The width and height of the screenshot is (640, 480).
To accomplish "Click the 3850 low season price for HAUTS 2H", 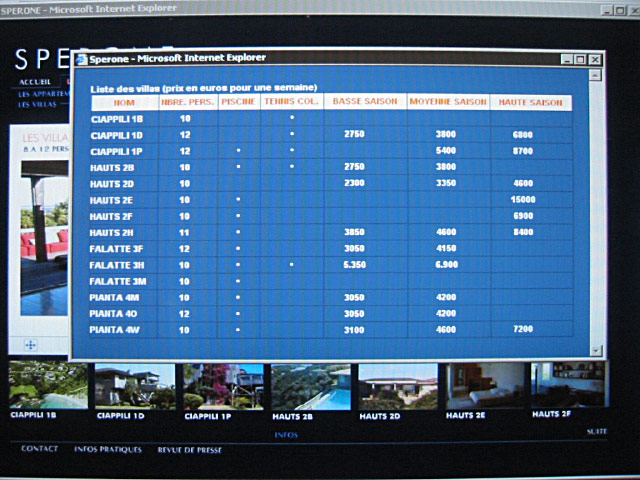I will coord(354,232).
